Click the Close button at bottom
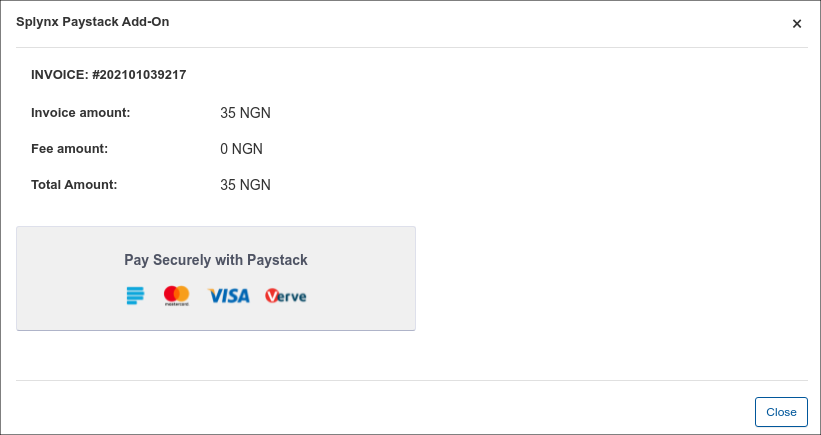The width and height of the screenshot is (821, 435). (781, 412)
